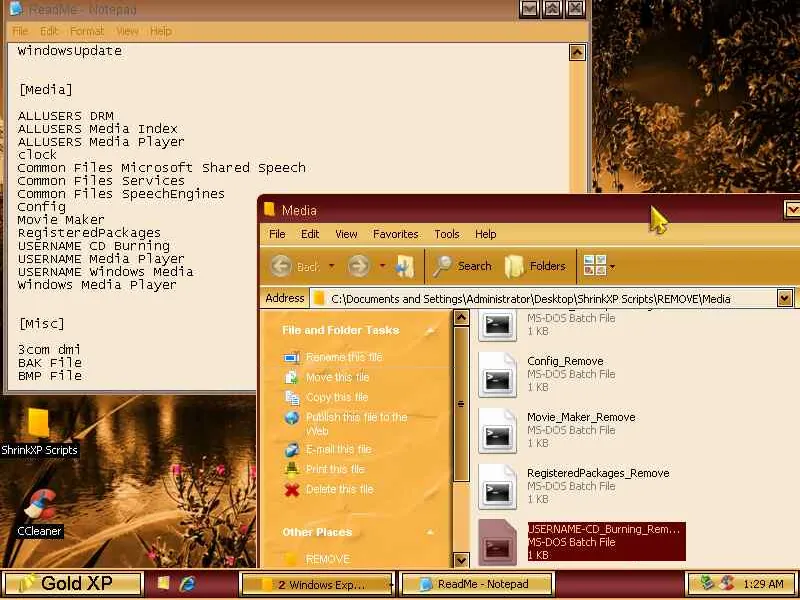Click the Rename this file icon
Screen dimensions: 800x600
(292, 358)
